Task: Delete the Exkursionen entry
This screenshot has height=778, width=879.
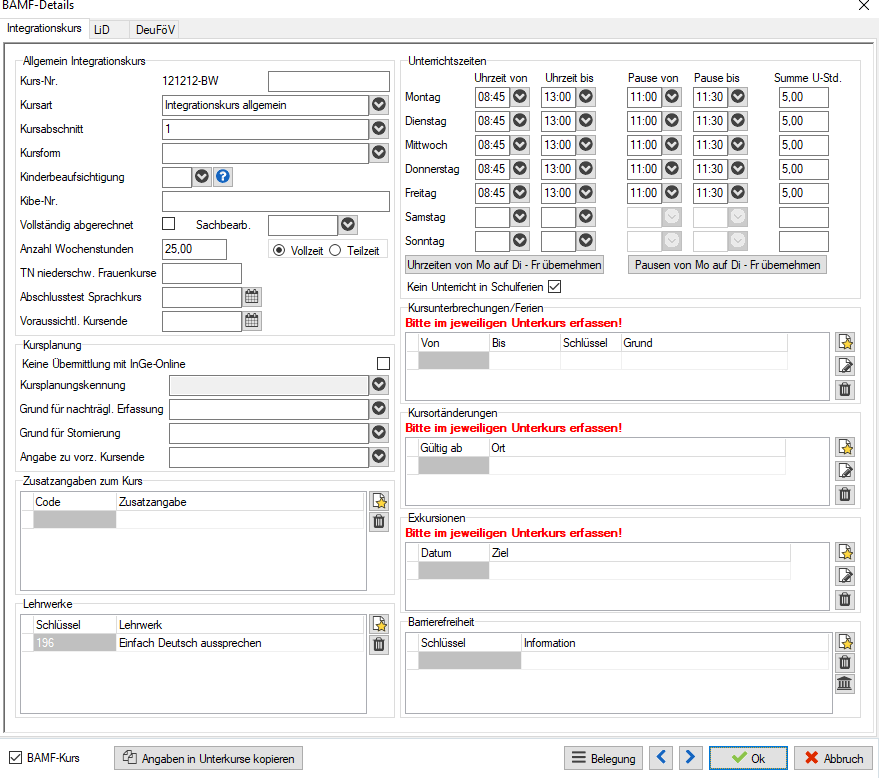Action: tap(845, 599)
